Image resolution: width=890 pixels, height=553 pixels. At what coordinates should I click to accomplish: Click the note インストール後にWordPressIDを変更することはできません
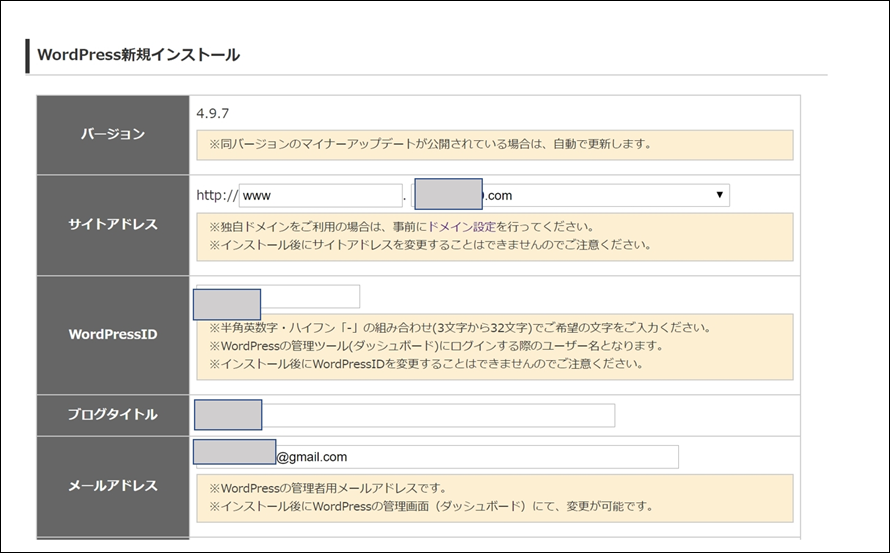[x=426, y=364]
